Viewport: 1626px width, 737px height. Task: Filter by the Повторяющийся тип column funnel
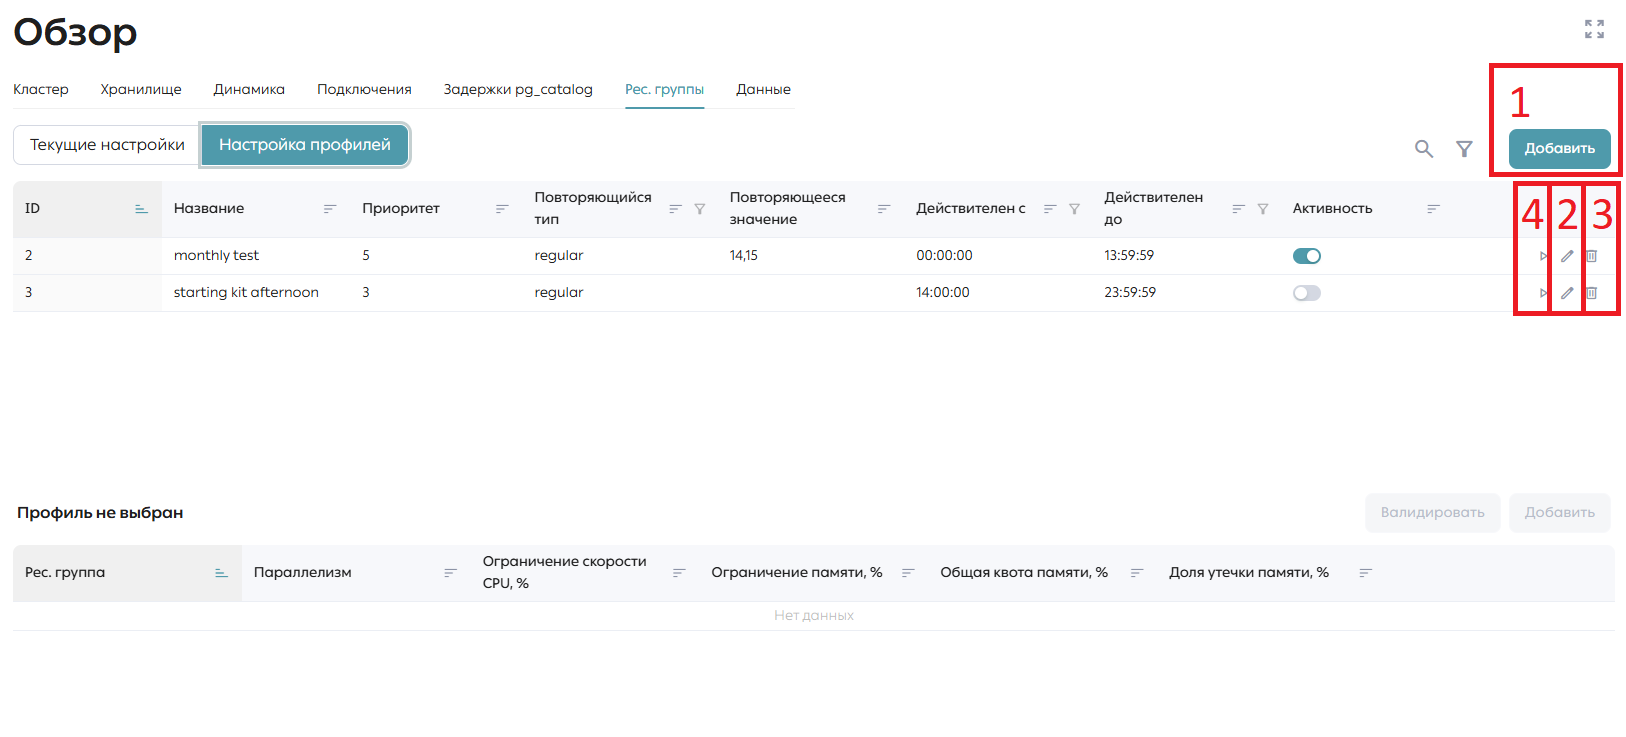point(700,209)
